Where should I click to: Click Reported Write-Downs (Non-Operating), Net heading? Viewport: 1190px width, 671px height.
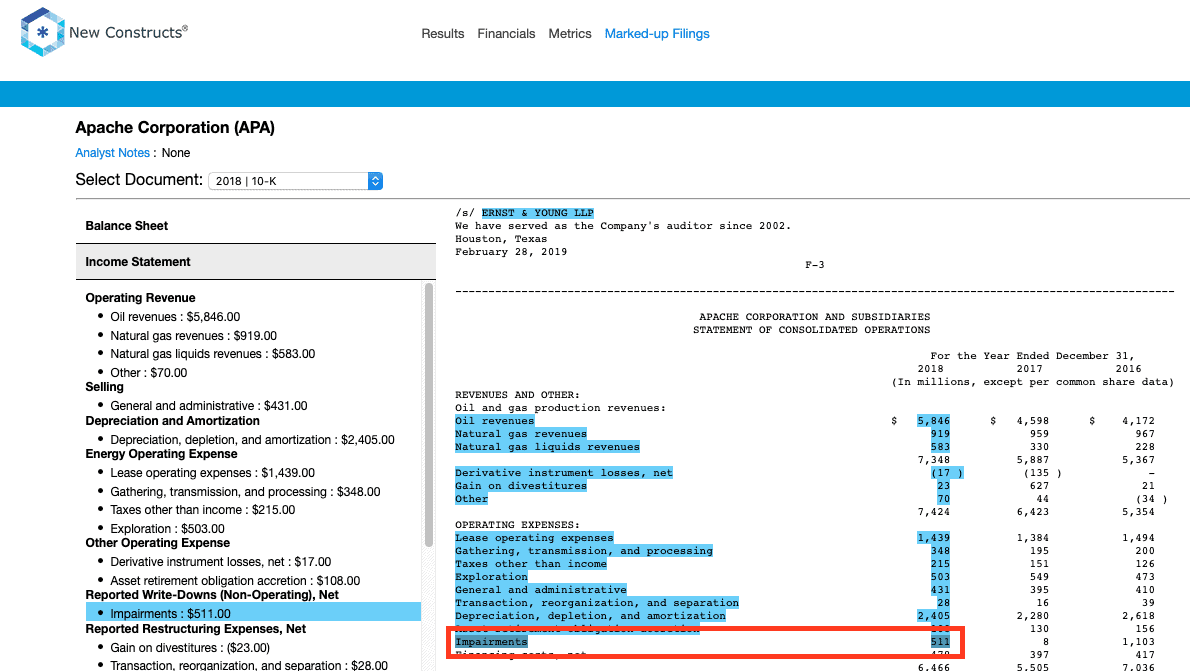click(212, 595)
